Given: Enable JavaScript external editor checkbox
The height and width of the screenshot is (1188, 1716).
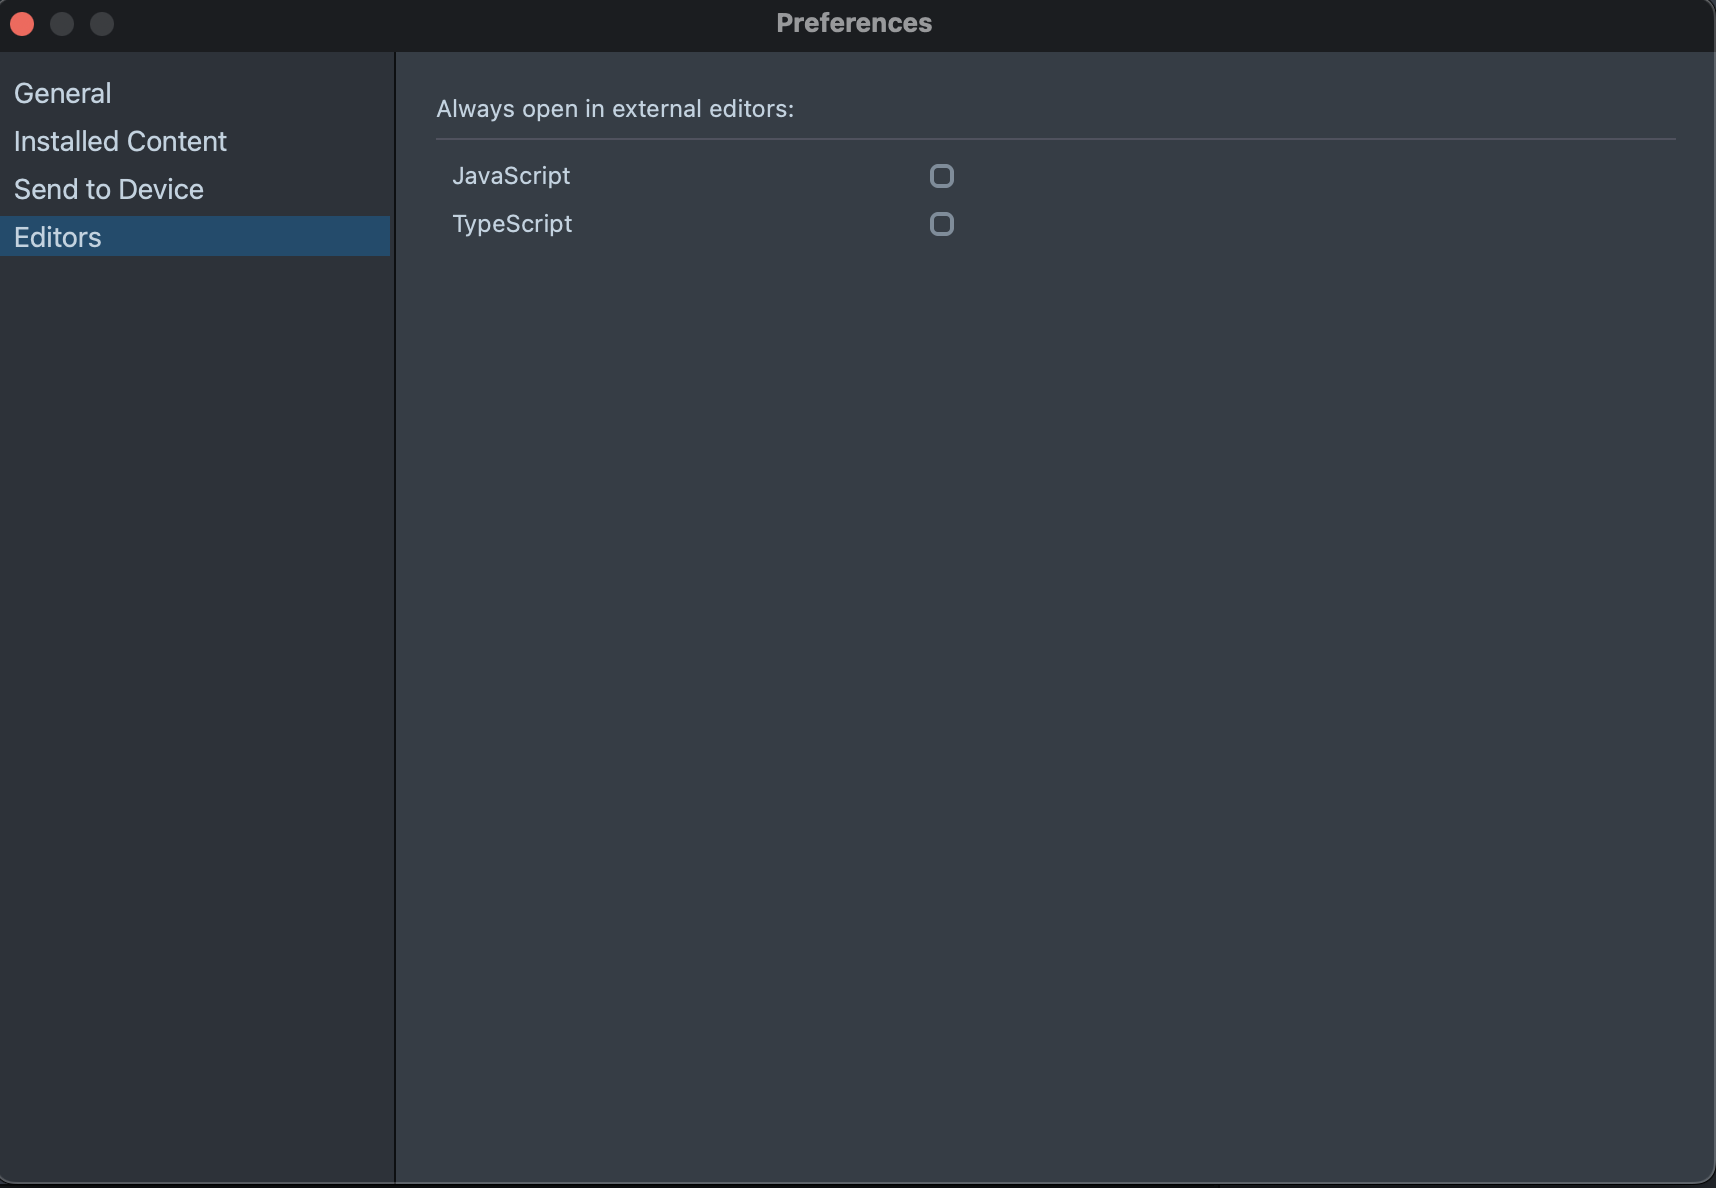Looking at the screenshot, I should click(941, 176).
